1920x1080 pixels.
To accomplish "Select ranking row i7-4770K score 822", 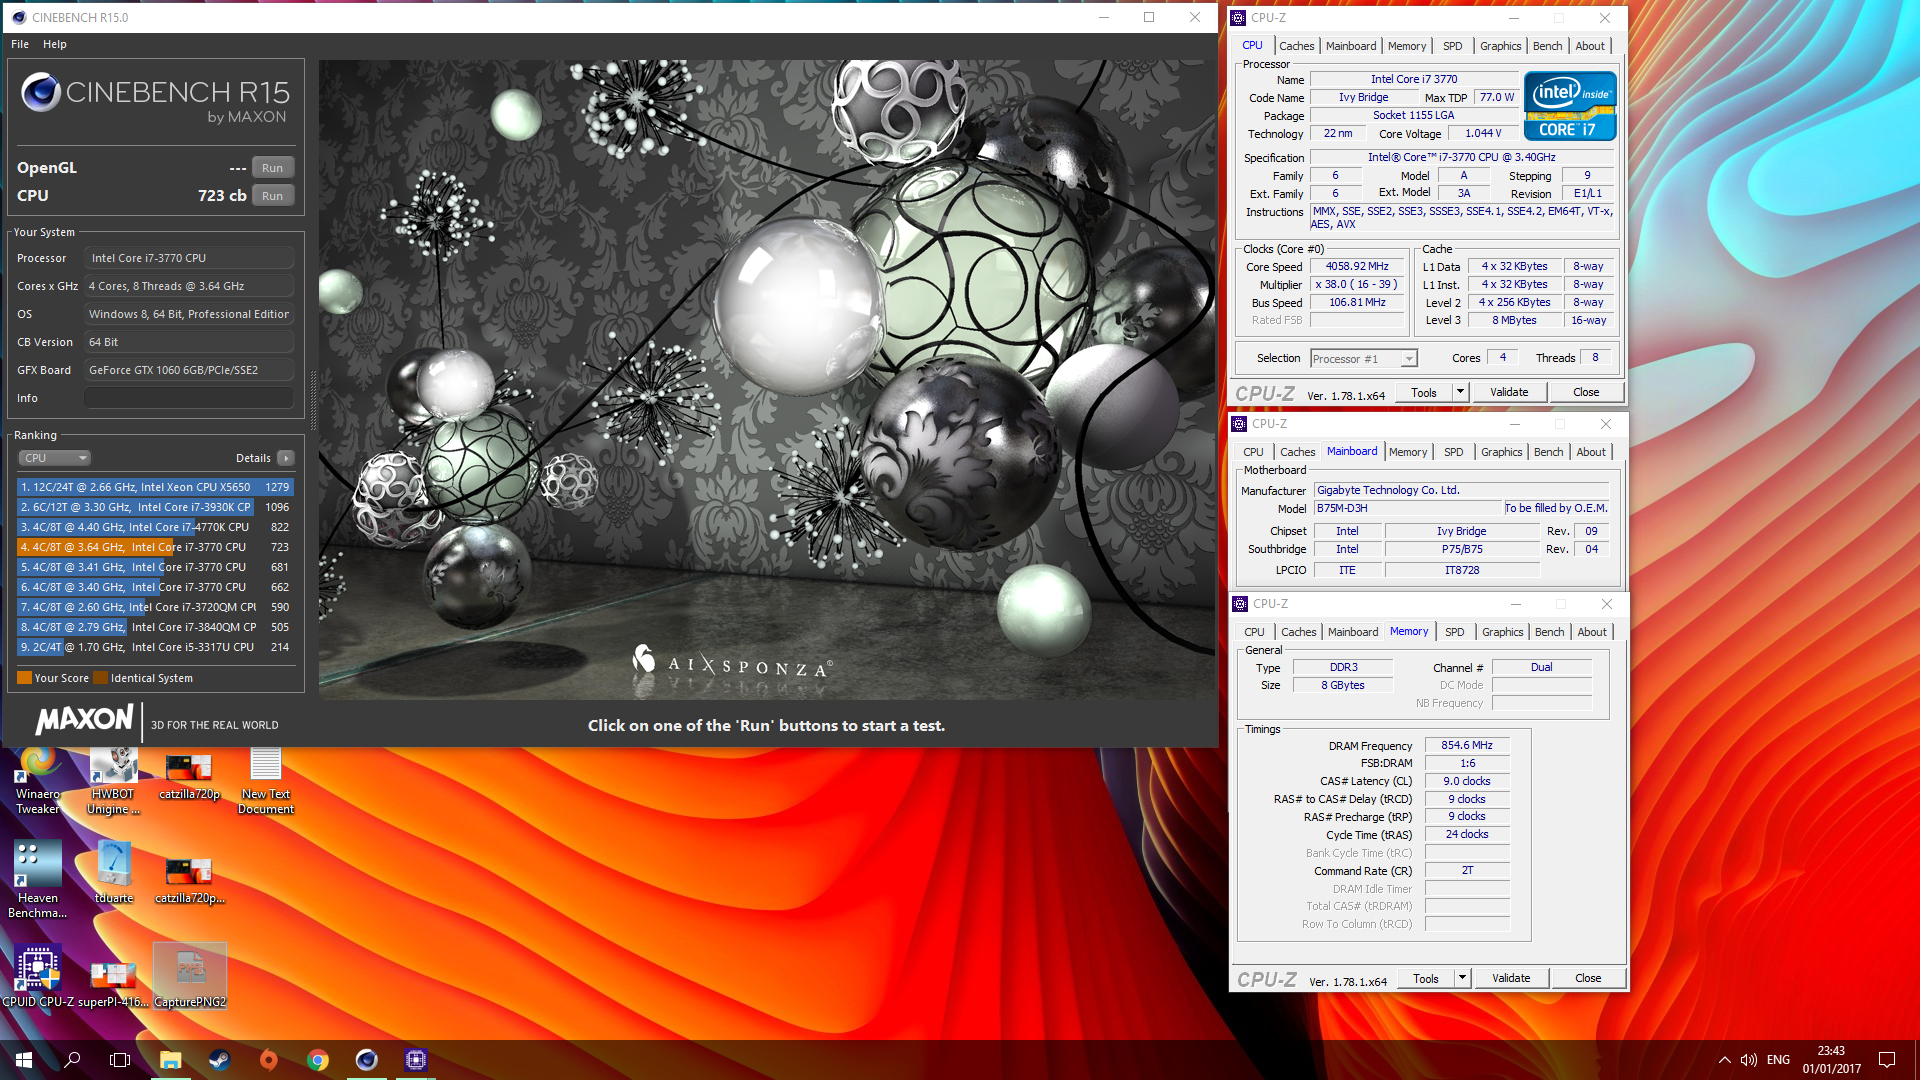I will click(155, 527).
